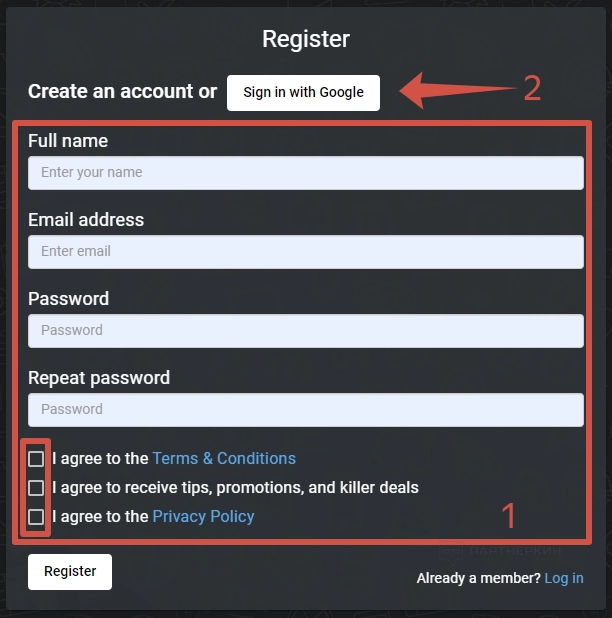
Task: Open the Privacy Policy link
Action: tap(203, 516)
